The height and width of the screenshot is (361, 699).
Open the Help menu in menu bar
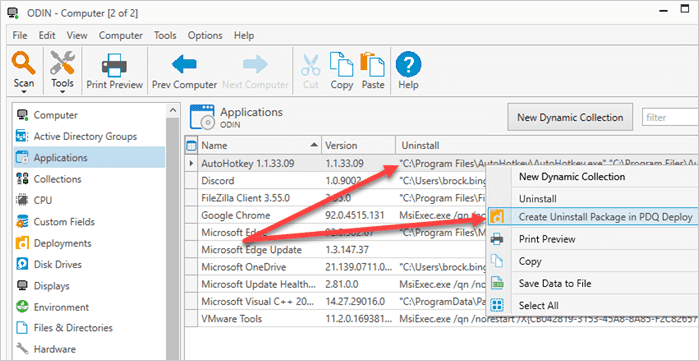(244, 36)
